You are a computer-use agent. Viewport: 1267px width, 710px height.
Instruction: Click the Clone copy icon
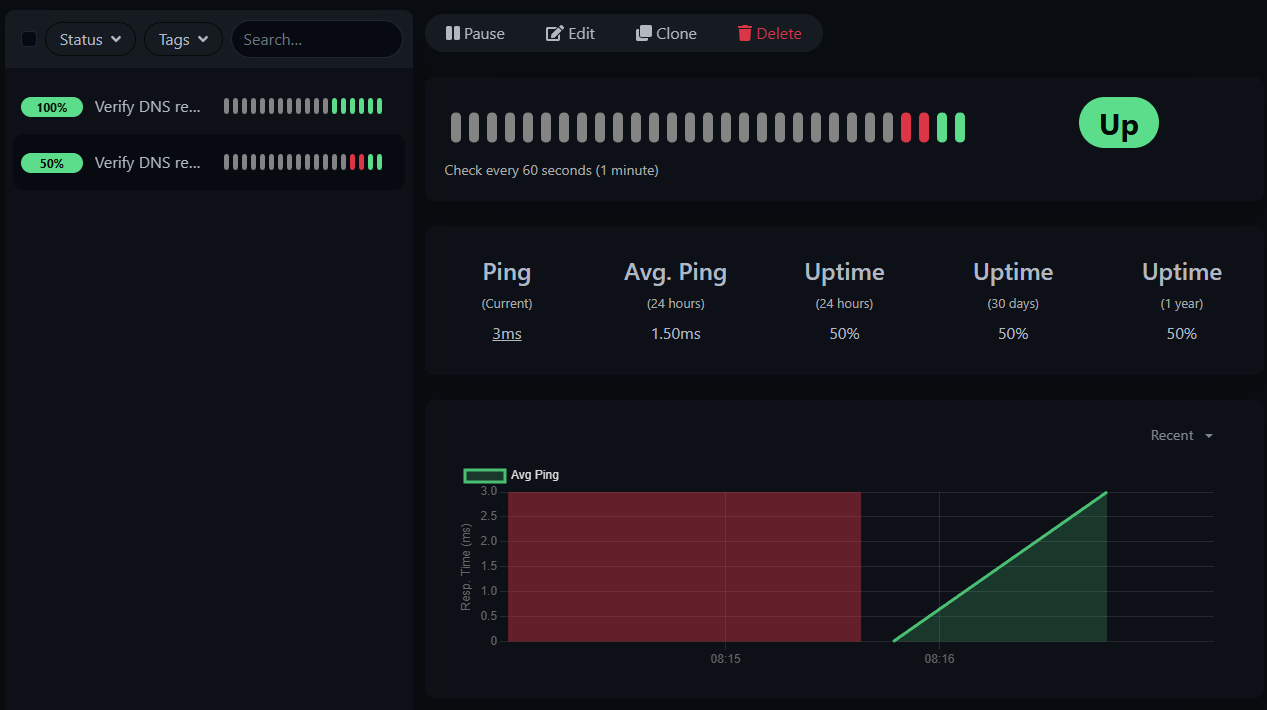[643, 33]
